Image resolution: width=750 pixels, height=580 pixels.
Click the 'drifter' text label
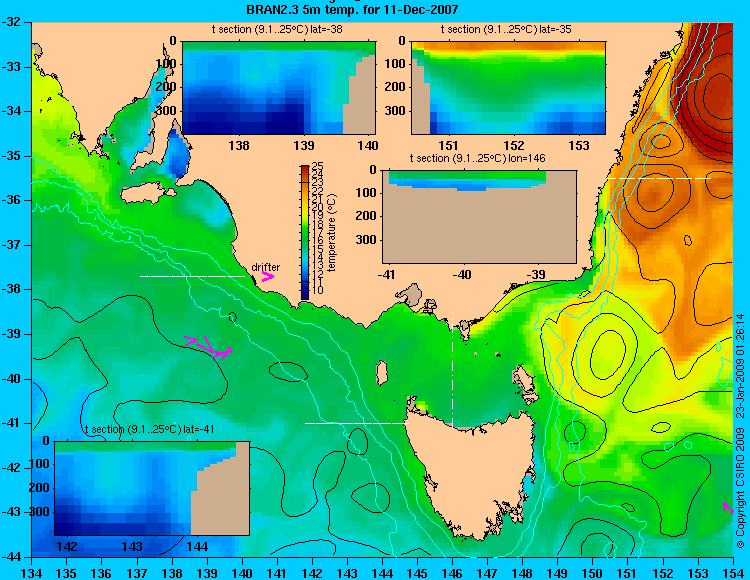[x=265, y=267]
